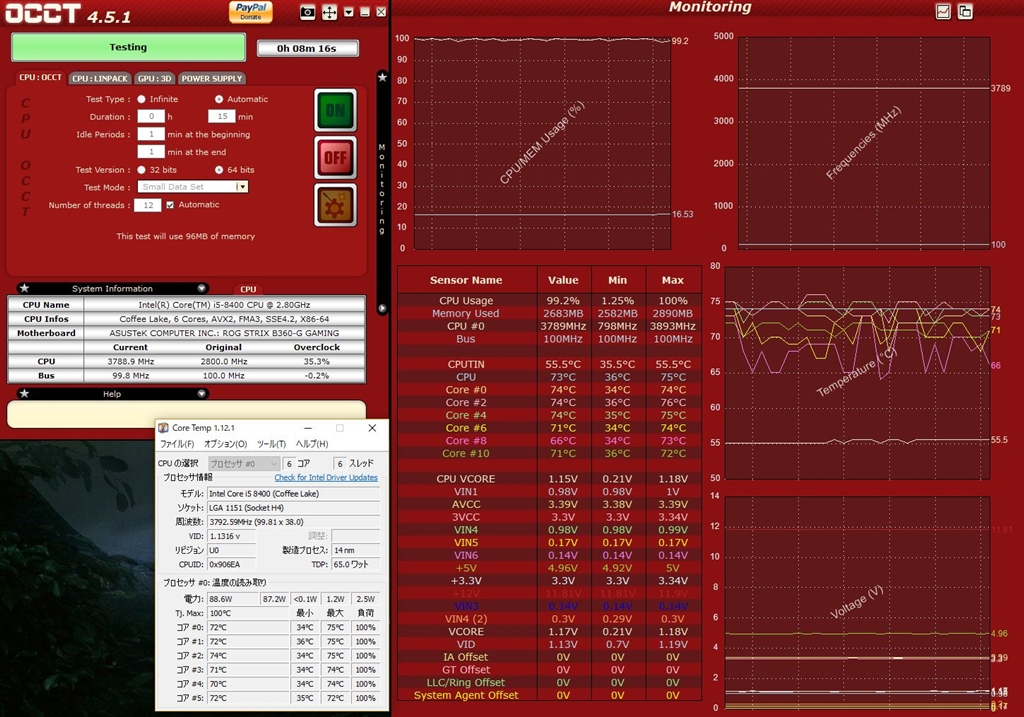Click the idle minutes at the end field
Viewport: 1024px width, 717px height.
pos(151,151)
